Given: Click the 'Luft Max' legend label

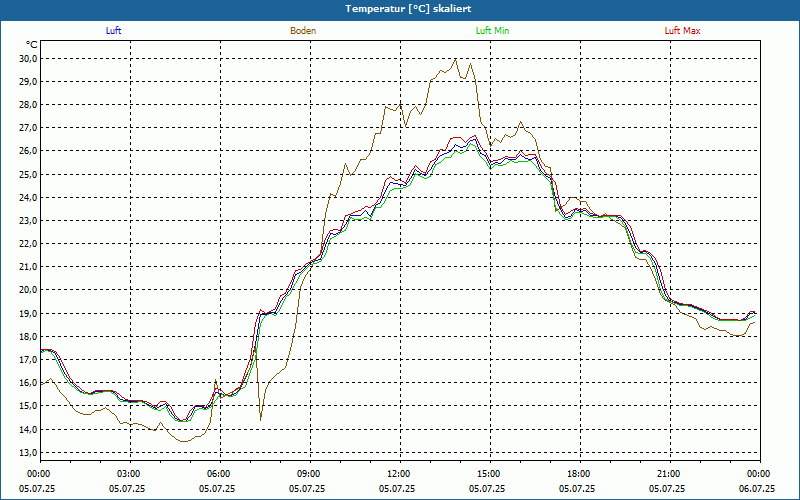Looking at the screenshot, I should pos(682,31).
